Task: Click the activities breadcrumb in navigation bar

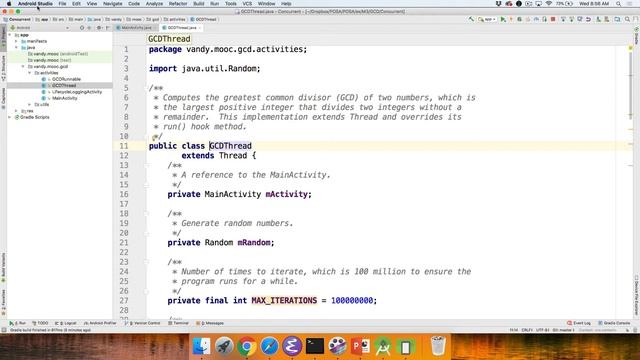Action: [x=175, y=19]
